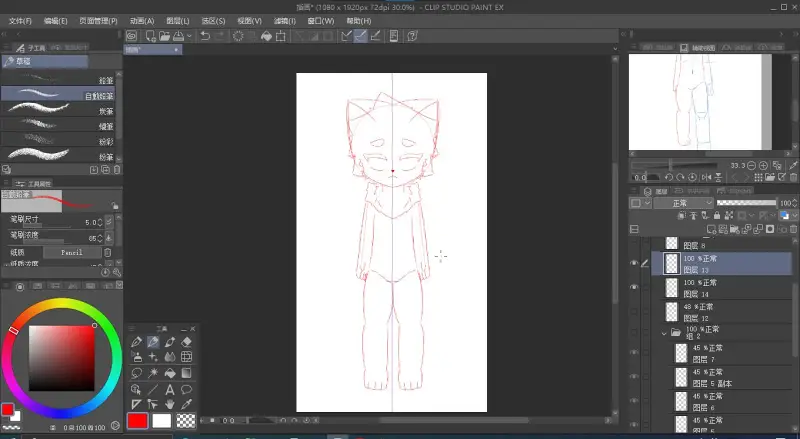This screenshot has width=800, height=439.
Task: Toggle layer lock padlock icon
Action: click(717, 216)
